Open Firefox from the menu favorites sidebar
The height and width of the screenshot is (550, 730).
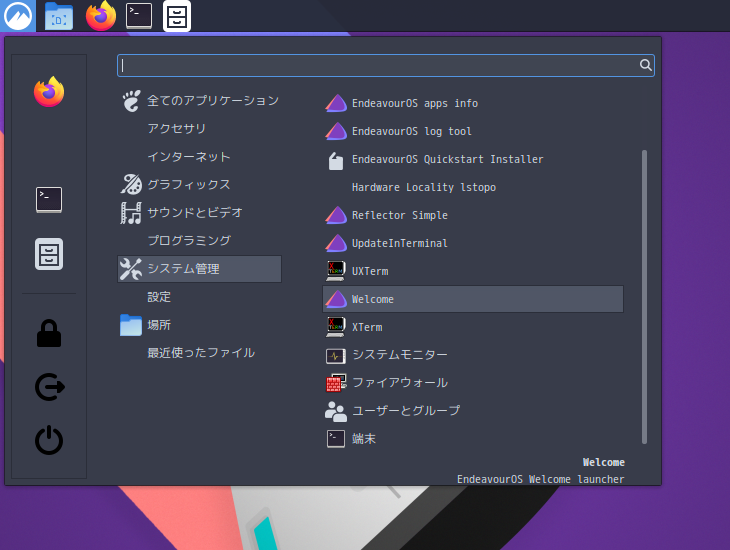pyautogui.click(x=49, y=92)
